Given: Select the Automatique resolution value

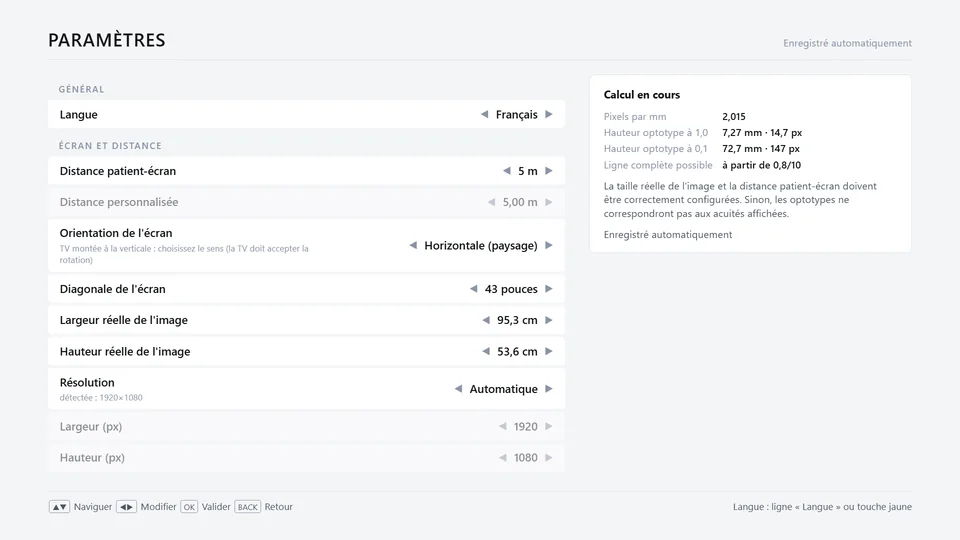Looking at the screenshot, I should (503, 389).
